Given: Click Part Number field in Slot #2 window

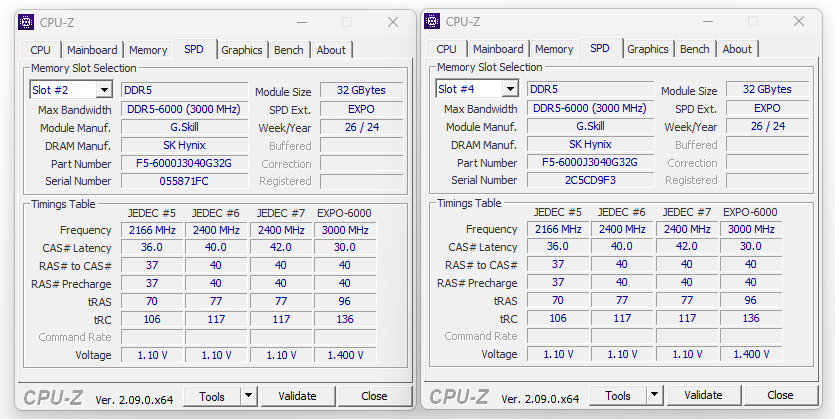Looking at the screenshot, I should coord(184,163).
